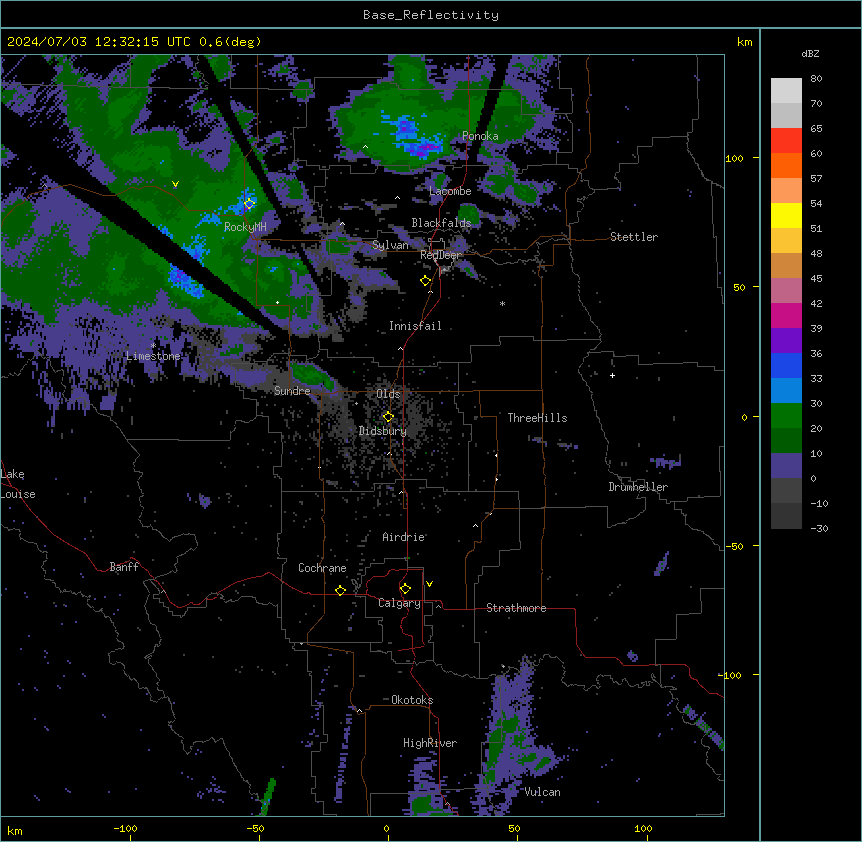This screenshot has height=842, width=862.
Task: Click the yellow diamond marker south of RedDeer
Action: tap(425, 281)
